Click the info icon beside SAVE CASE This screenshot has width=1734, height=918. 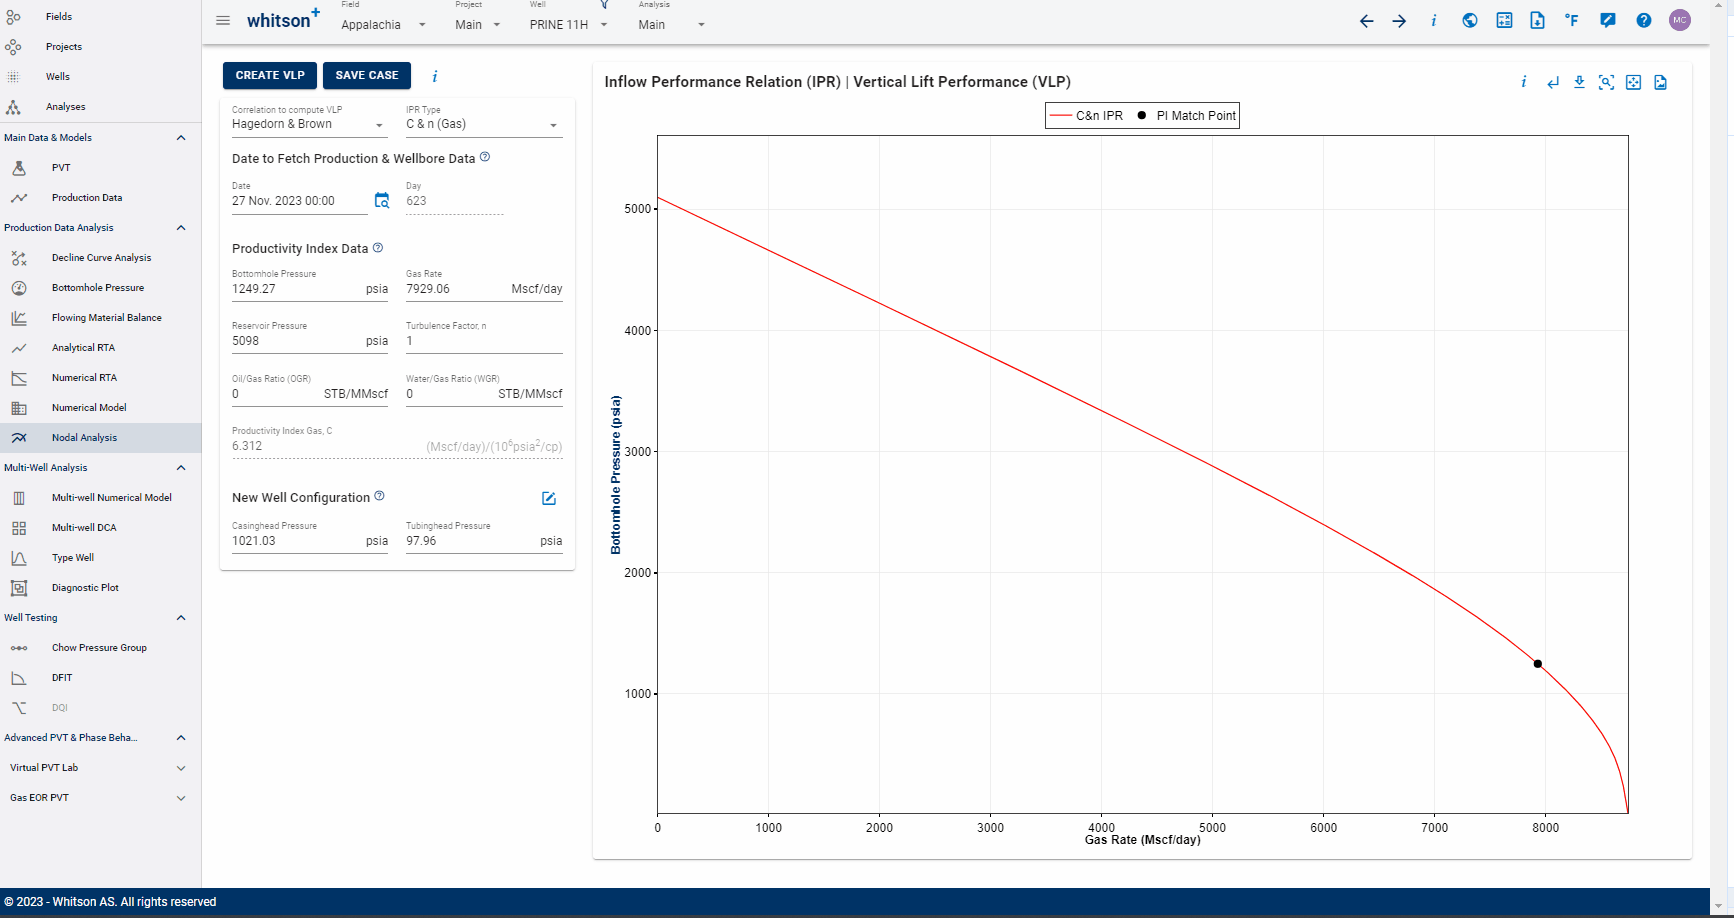coord(434,76)
